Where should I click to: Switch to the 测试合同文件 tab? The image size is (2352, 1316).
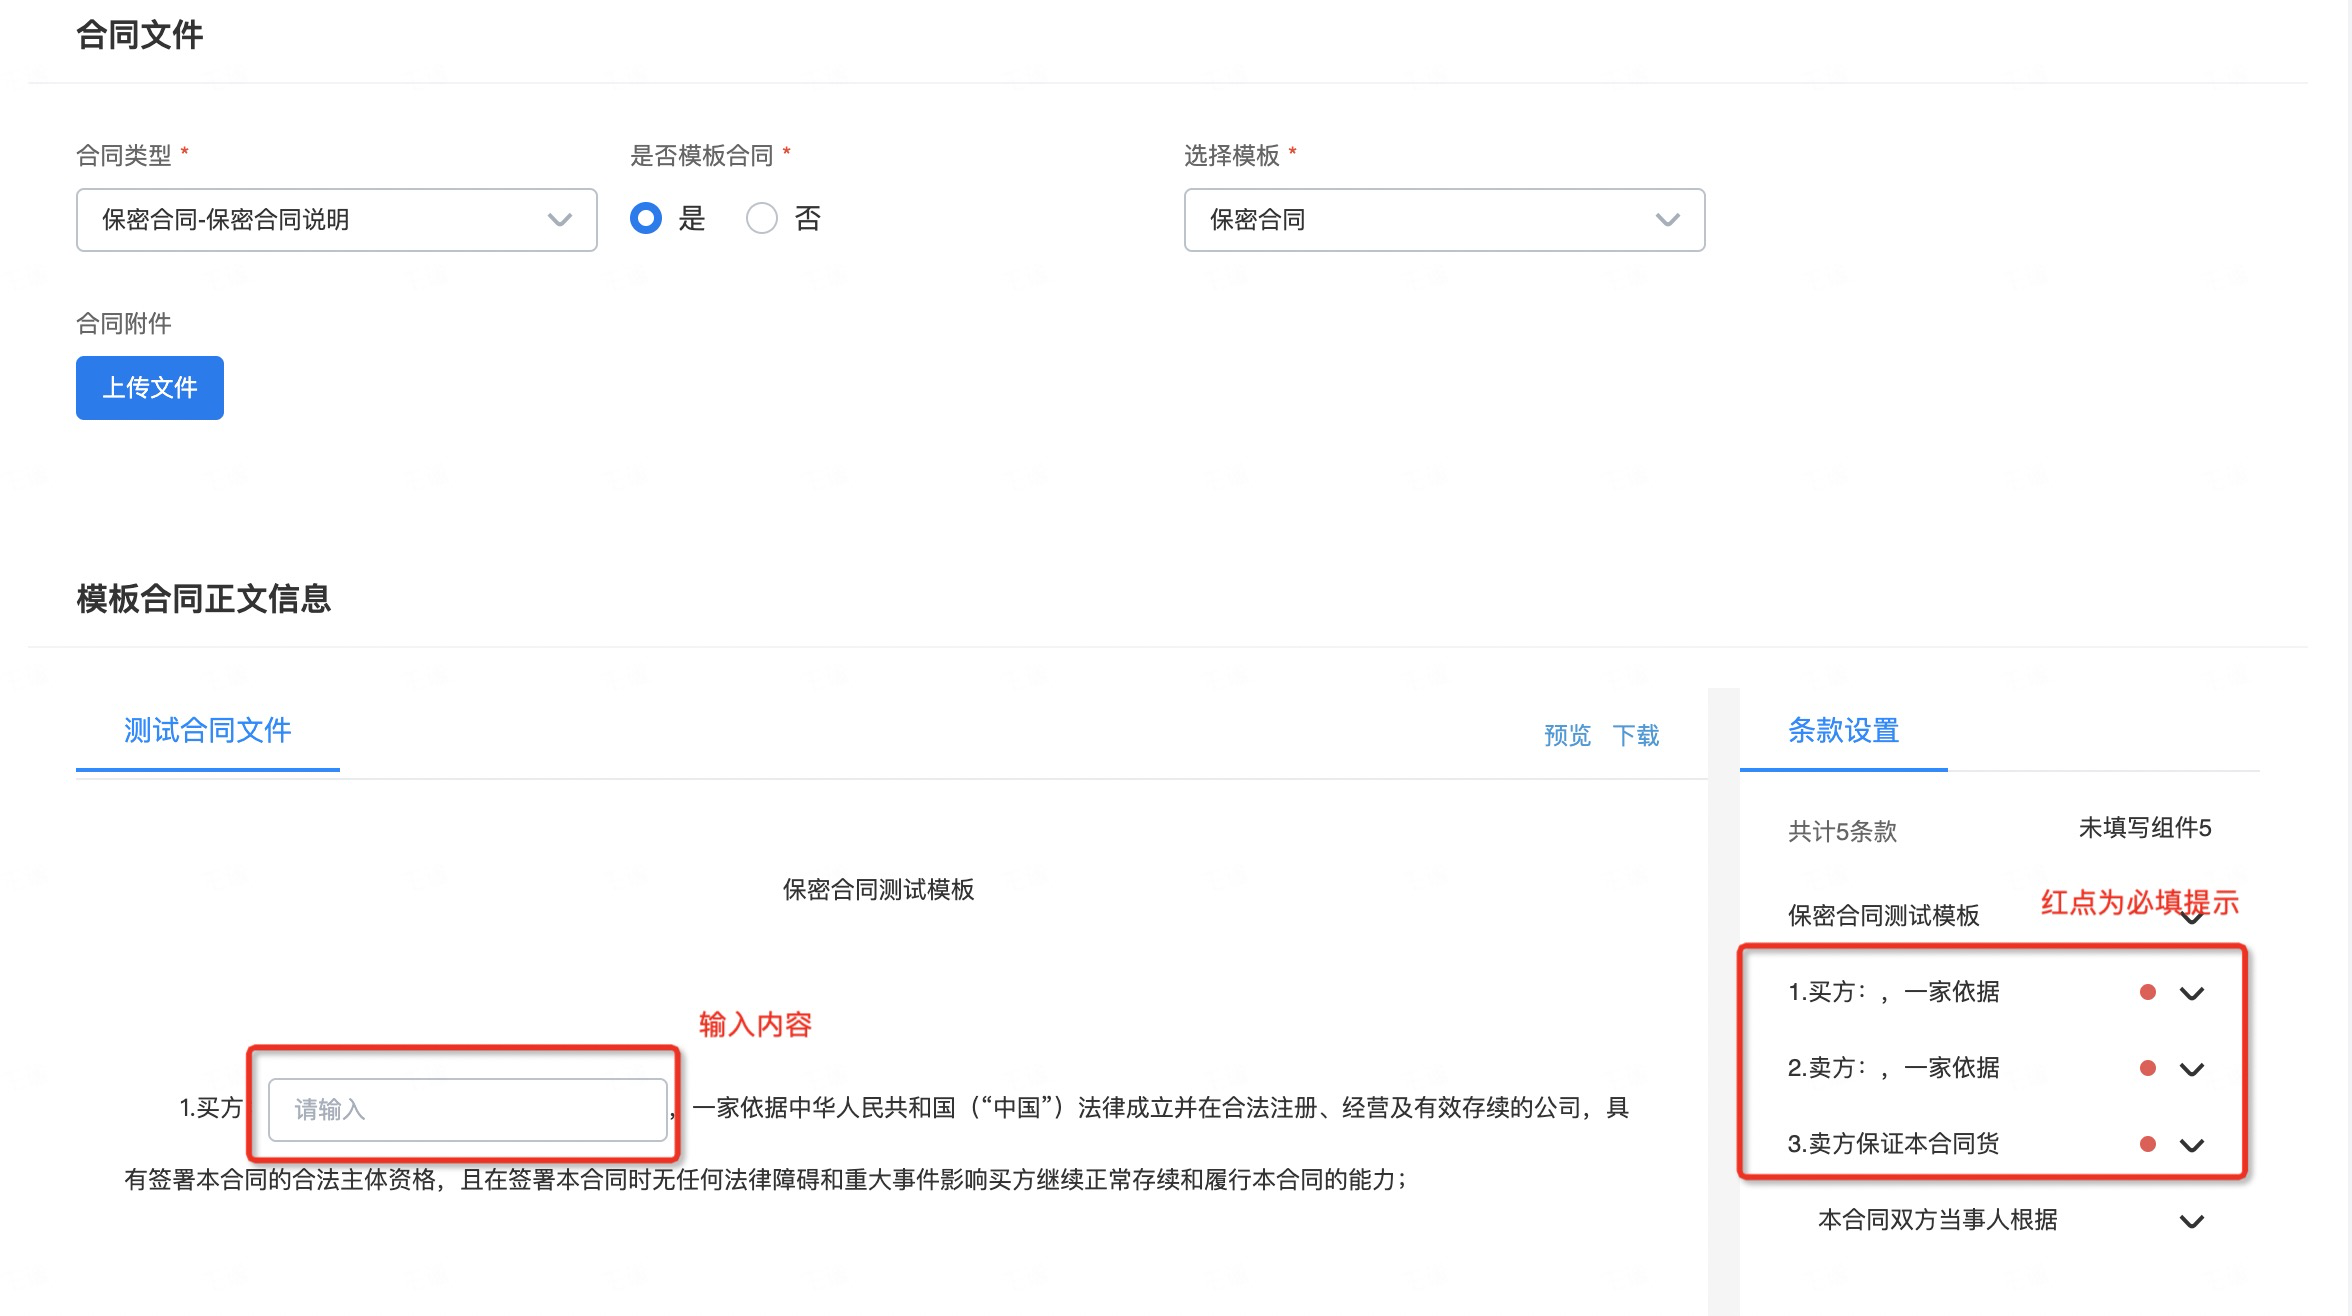coord(207,731)
